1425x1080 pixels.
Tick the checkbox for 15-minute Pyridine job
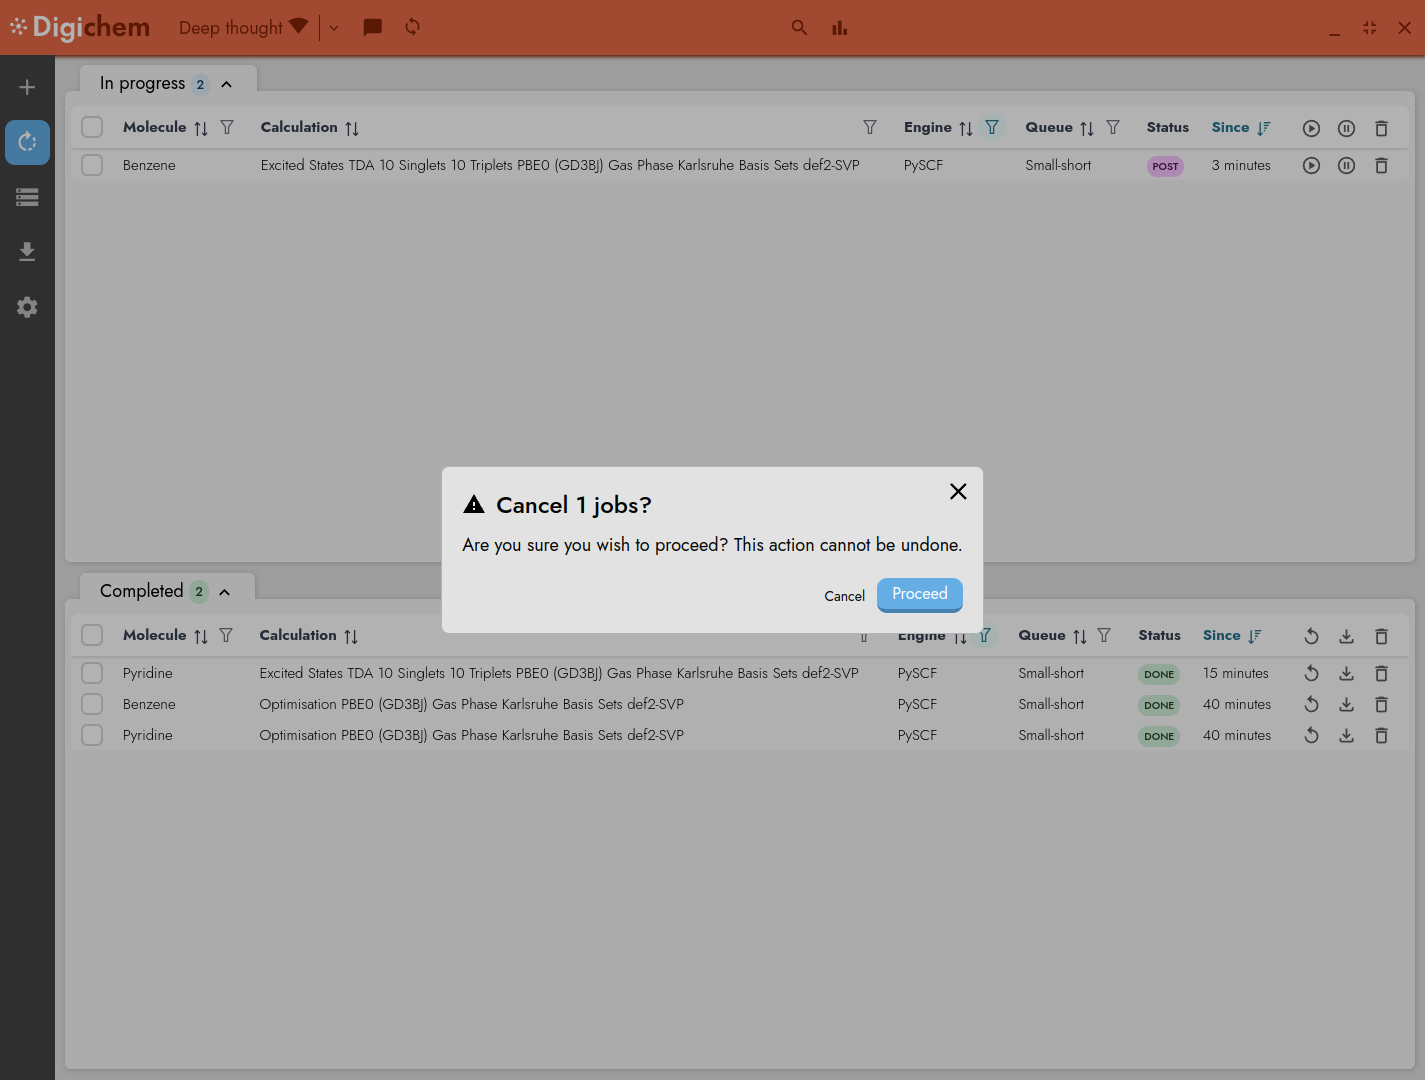coord(91,673)
